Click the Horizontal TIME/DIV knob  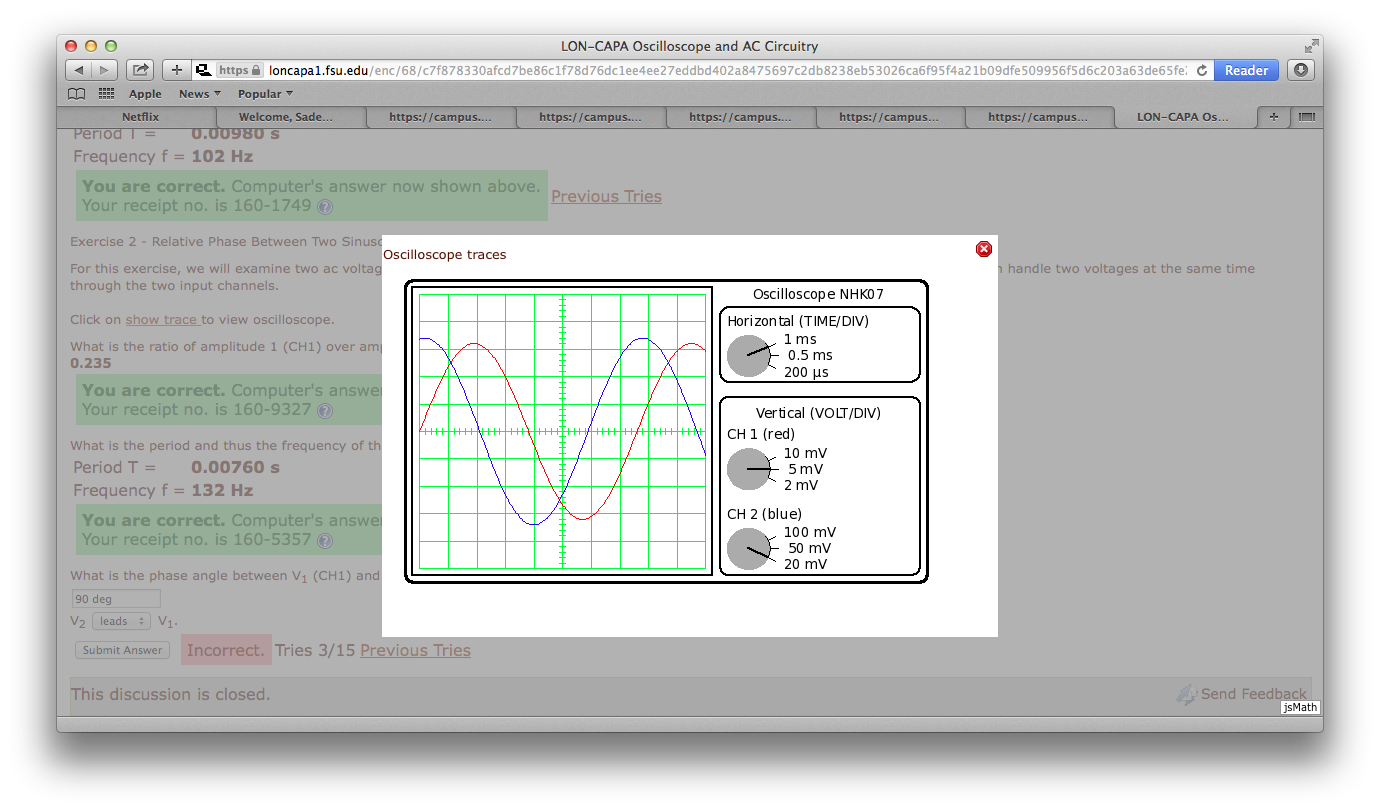(749, 356)
